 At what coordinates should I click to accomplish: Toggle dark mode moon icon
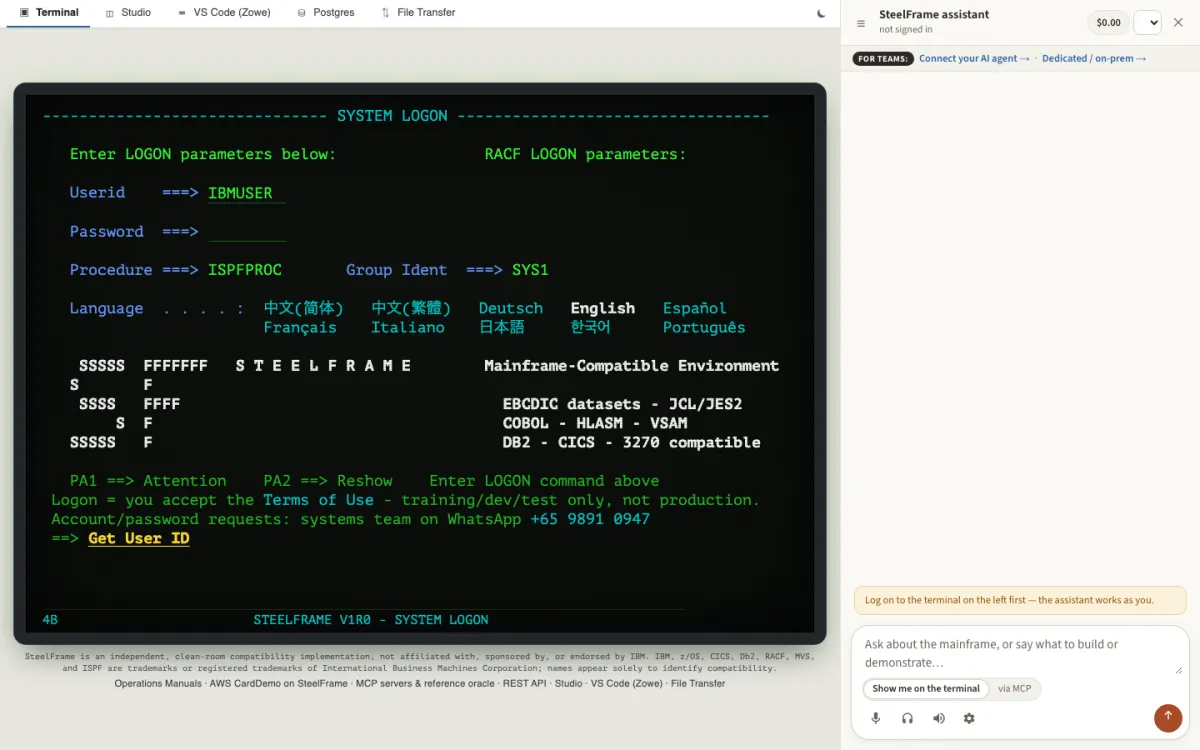[x=822, y=13]
